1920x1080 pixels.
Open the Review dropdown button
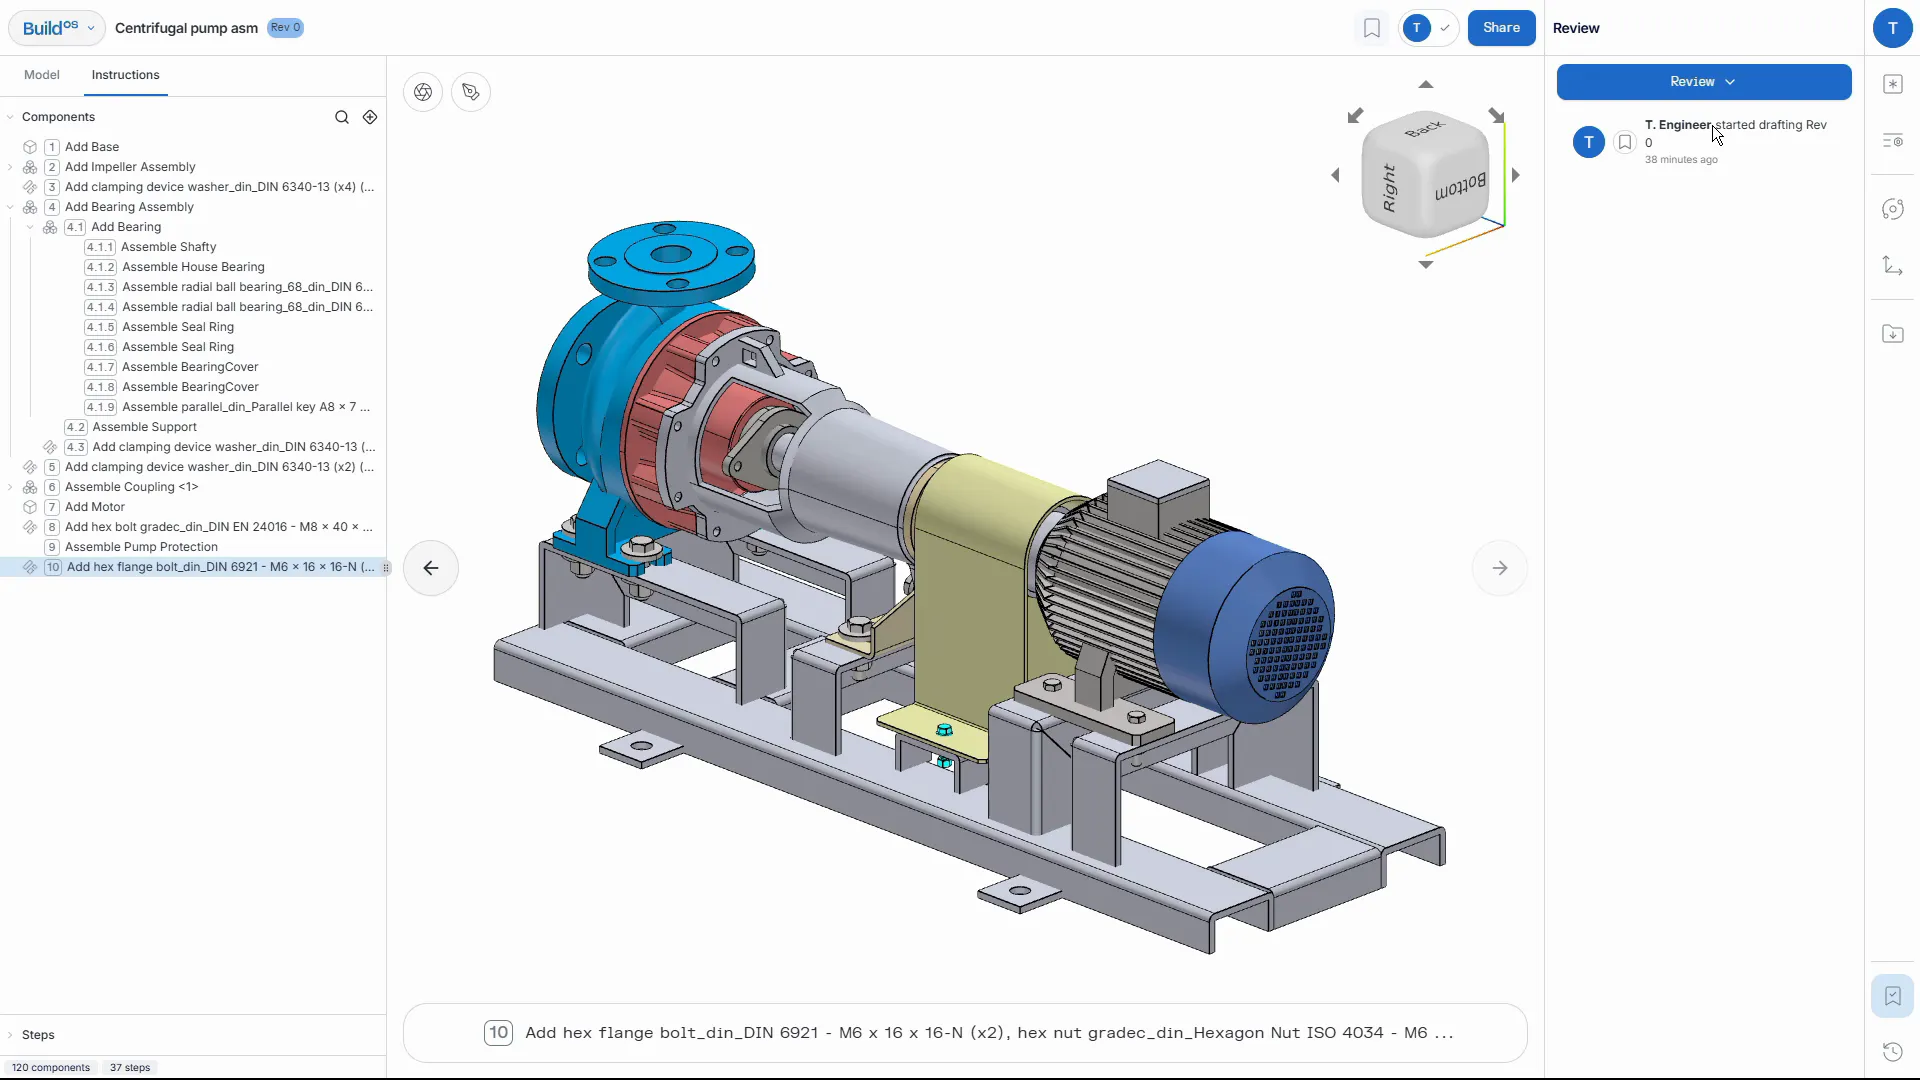(1703, 82)
